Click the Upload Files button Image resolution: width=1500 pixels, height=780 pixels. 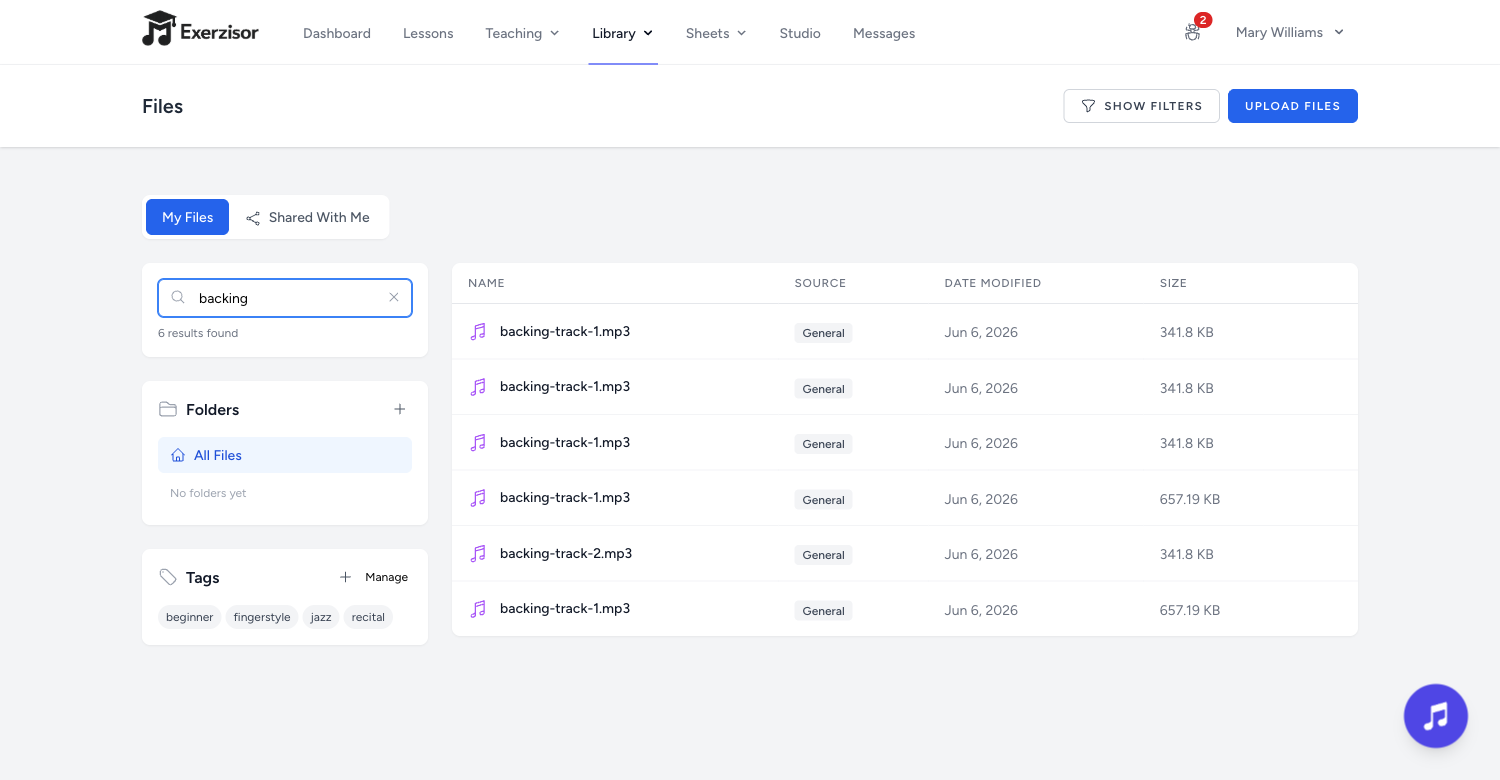coord(1292,106)
